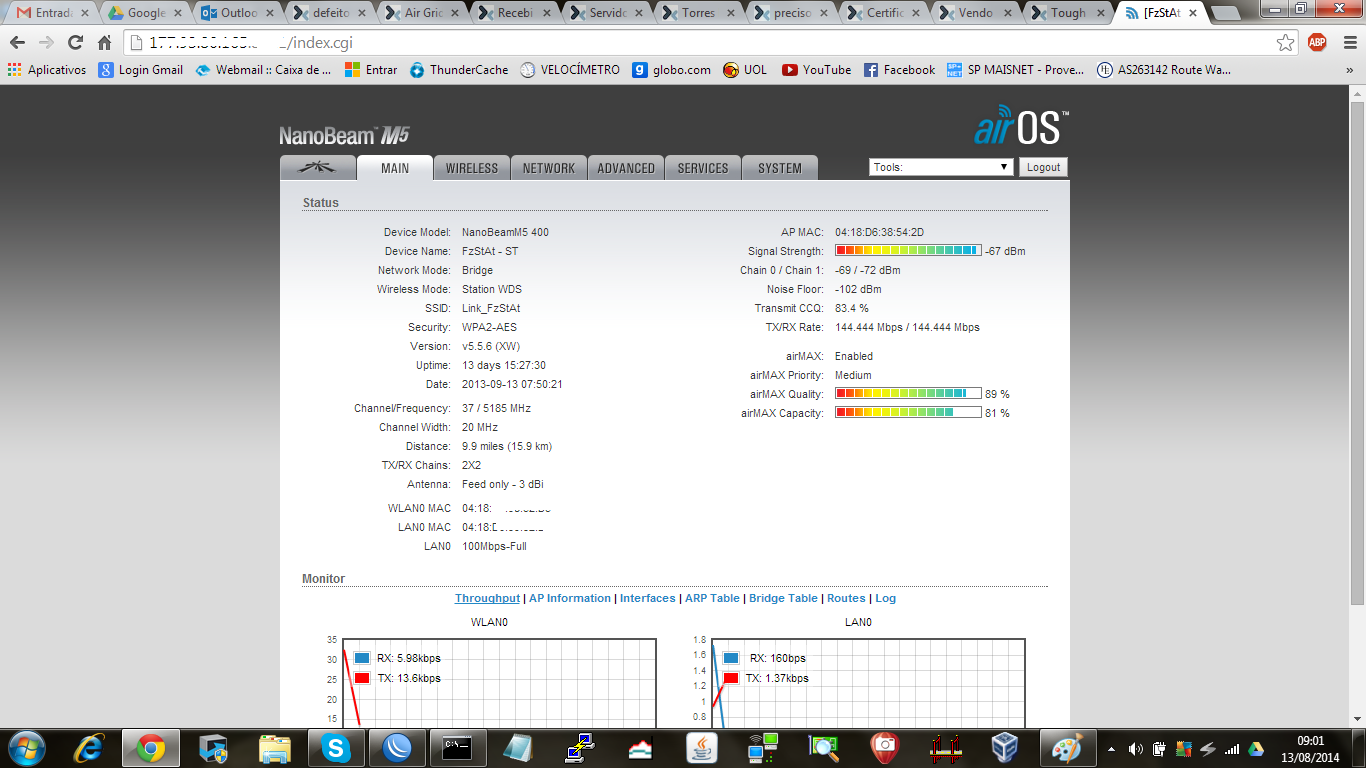Click the SSID value Link_FzStAt
Image resolution: width=1366 pixels, height=768 pixels.
click(x=491, y=308)
